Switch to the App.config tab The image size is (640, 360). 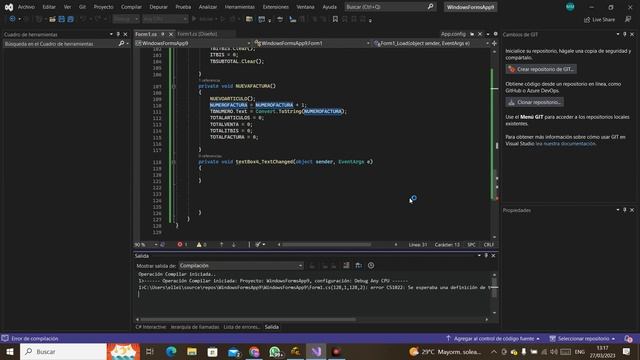tap(453, 34)
